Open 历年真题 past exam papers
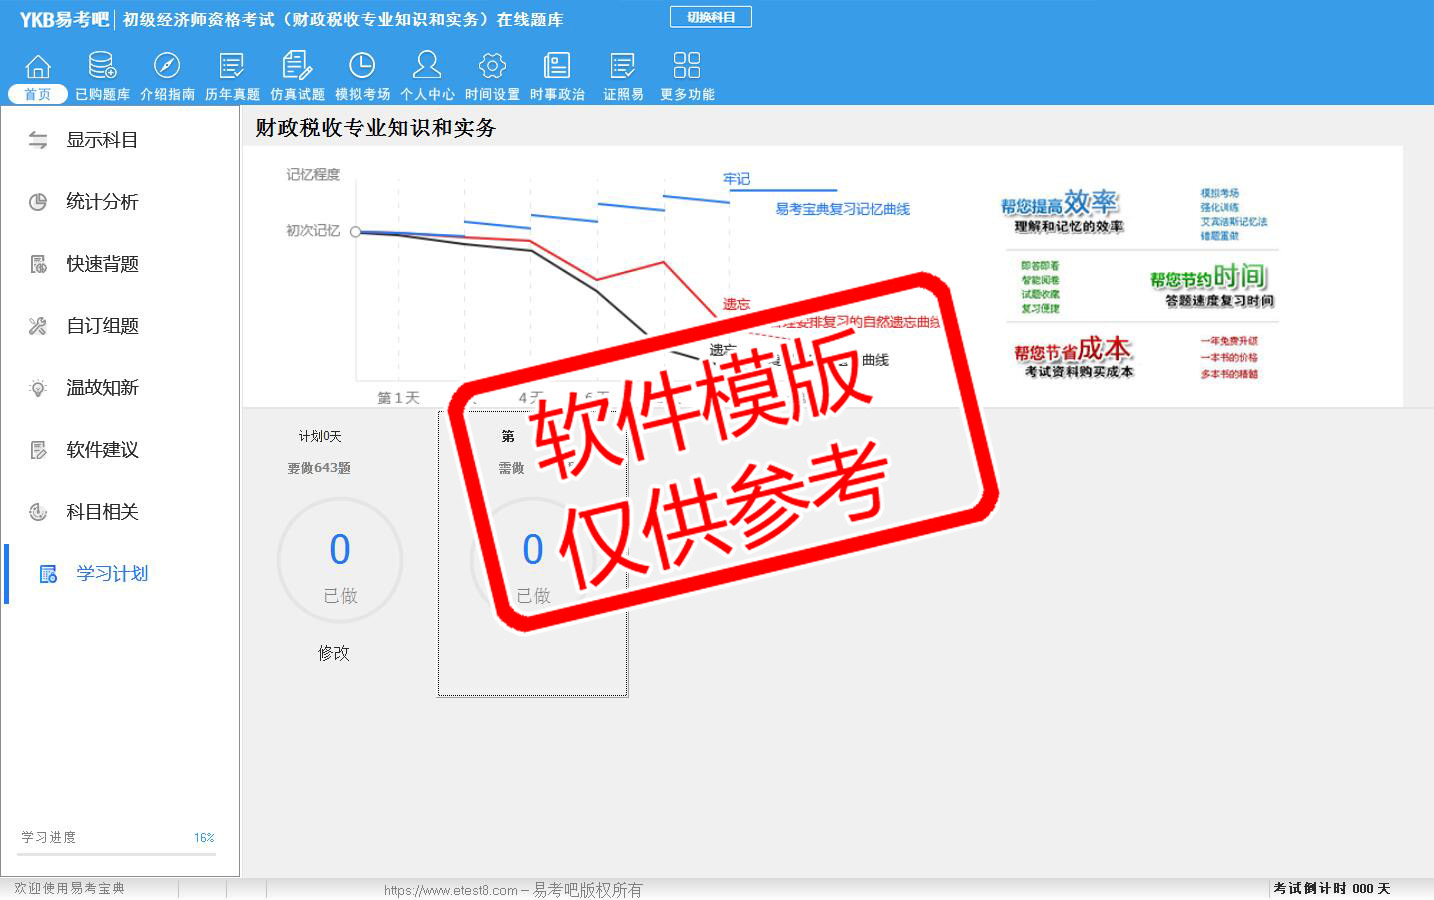Image resolution: width=1434 pixels, height=900 pixels. pyautogui.click(x=232, y=76)
